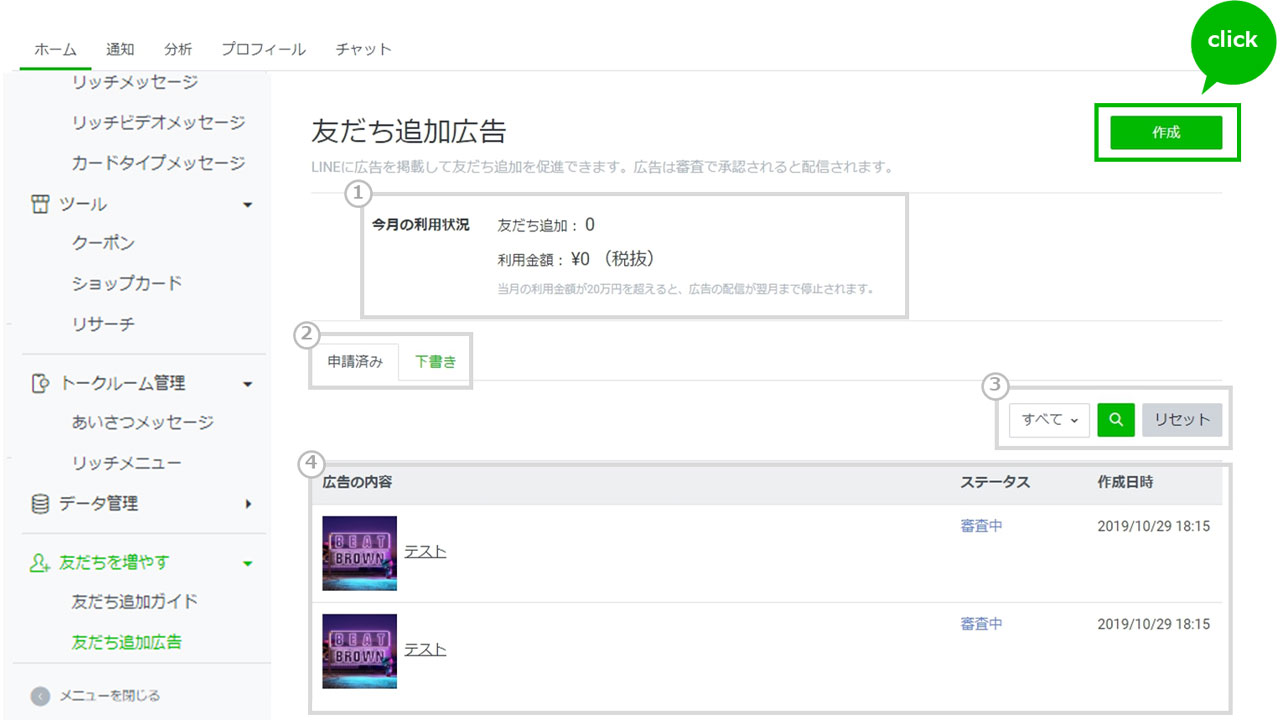Click the second ad's BEAT BROWN thumbnail
1280x720 pixels.
point(360,651)
